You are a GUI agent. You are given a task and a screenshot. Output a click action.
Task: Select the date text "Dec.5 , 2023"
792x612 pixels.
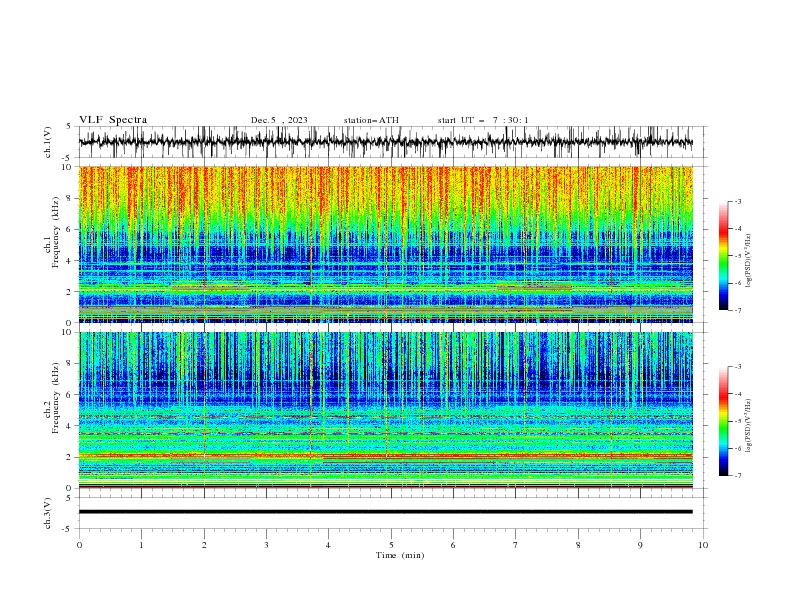279,120
